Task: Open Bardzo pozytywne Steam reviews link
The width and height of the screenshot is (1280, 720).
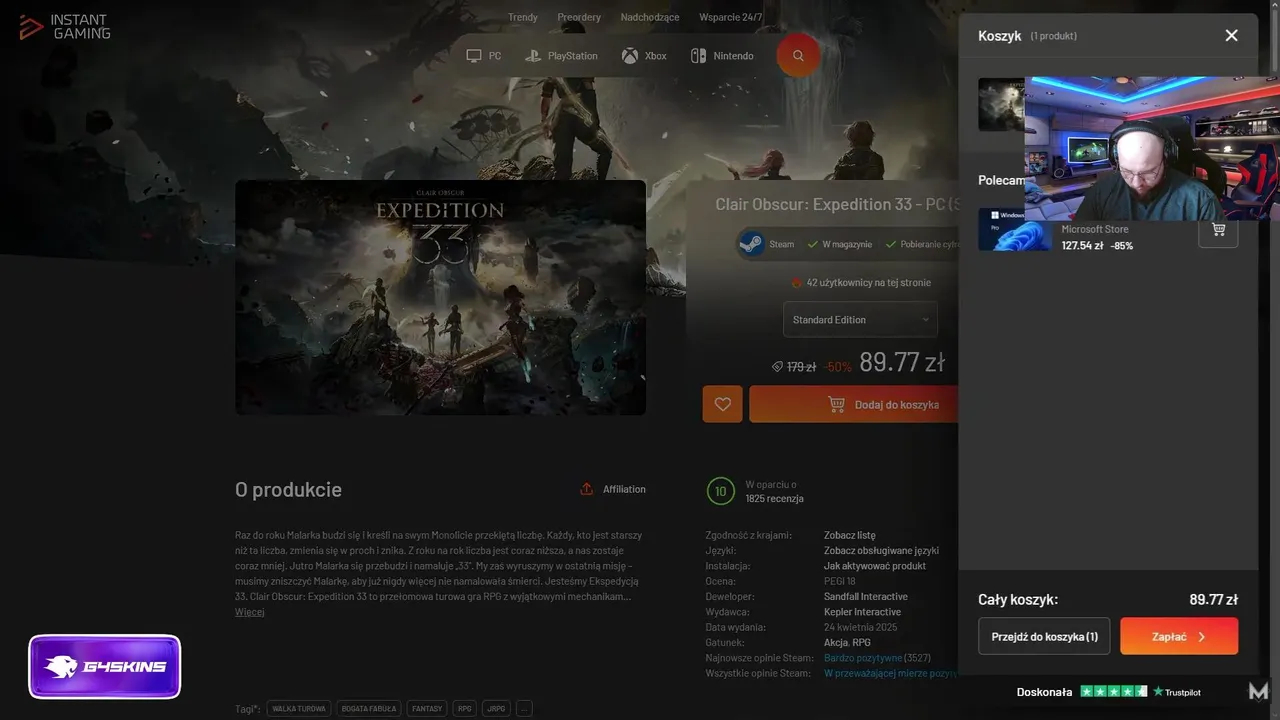Action: pyautogui.click(x=862, y=658)
